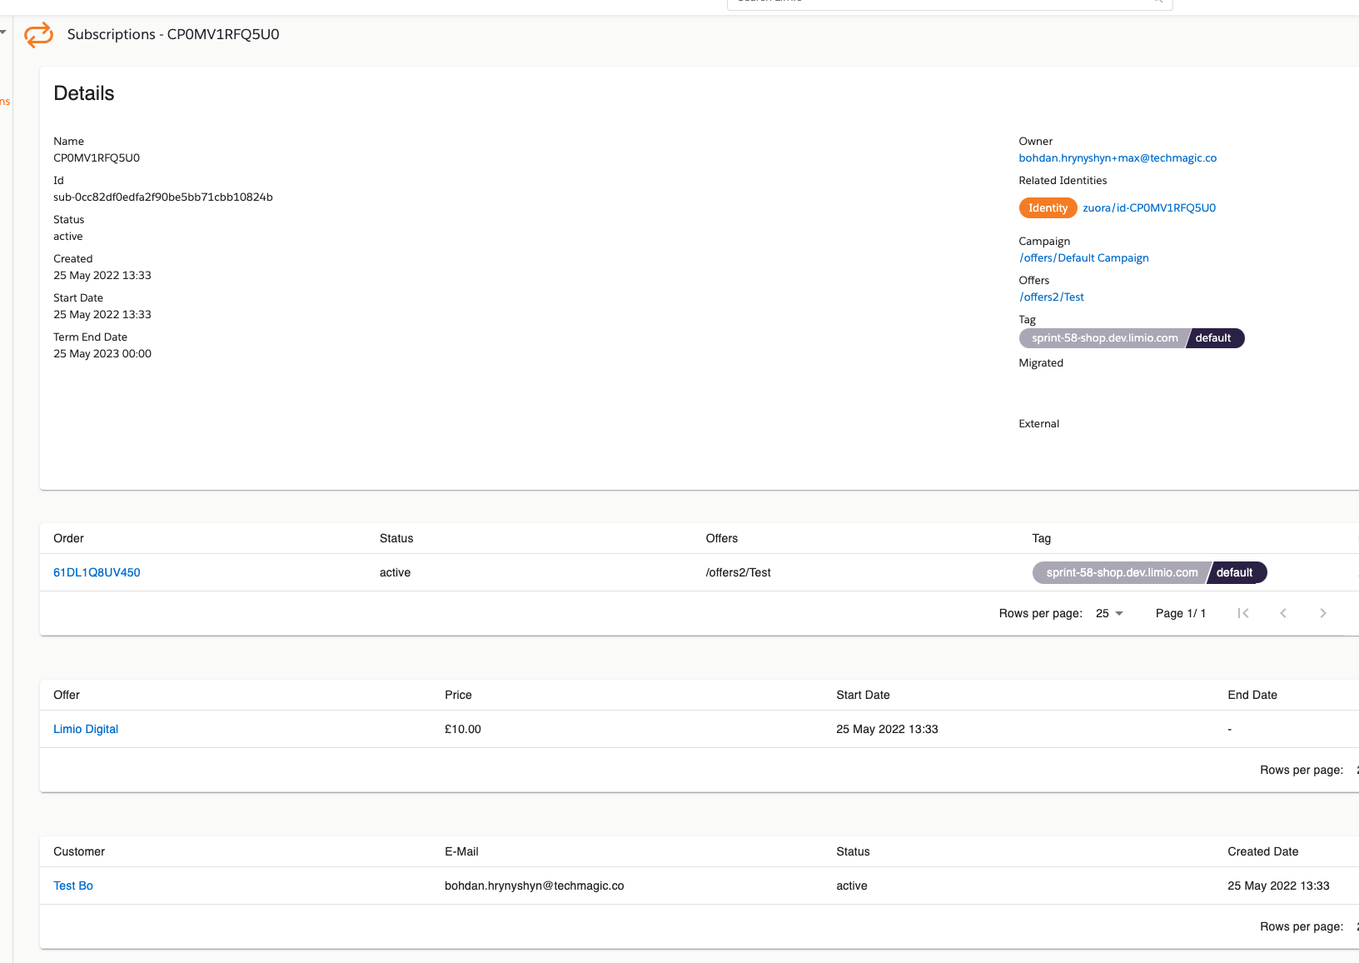Click the orange Subscriptions loop icon
This screenshot has width=1359, height=963.
[38, 35]
